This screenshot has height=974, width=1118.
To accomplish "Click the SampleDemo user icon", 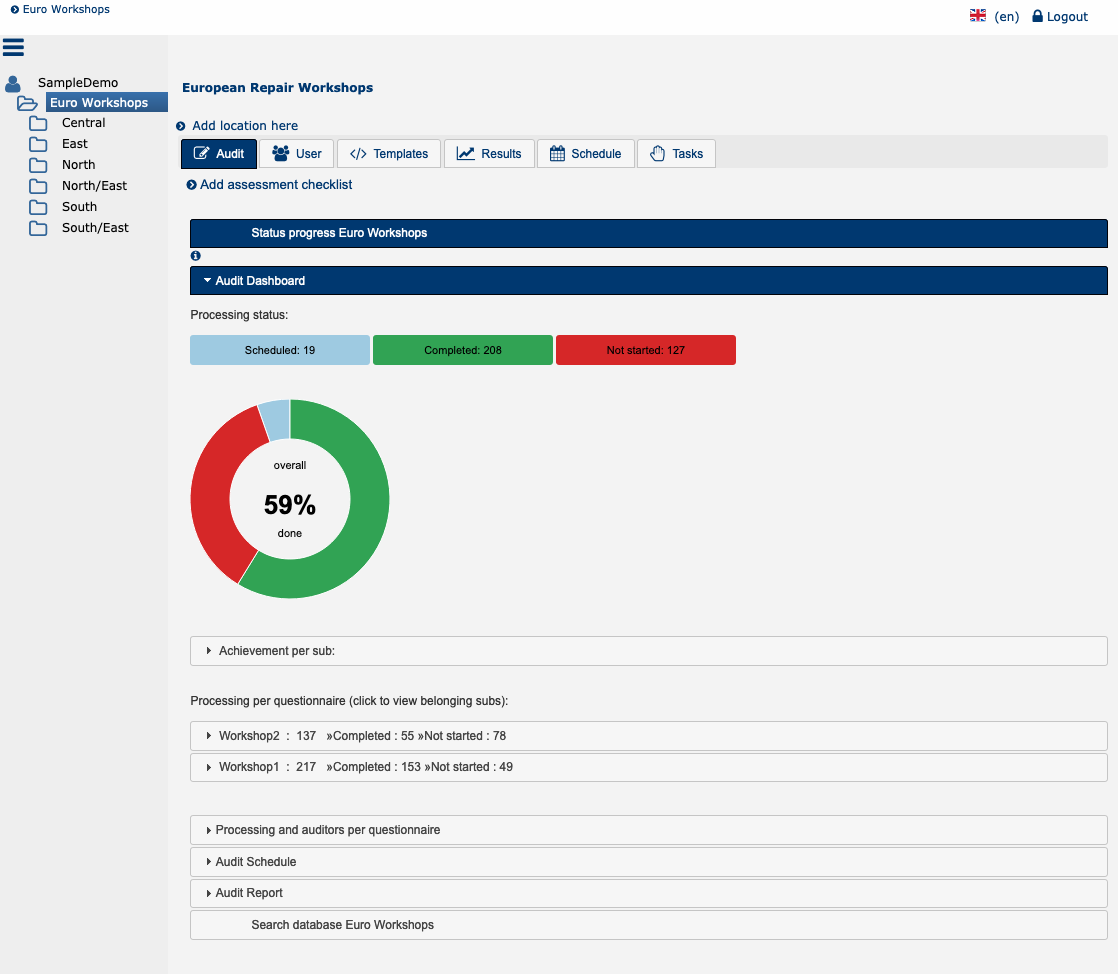I will [13, 83].
